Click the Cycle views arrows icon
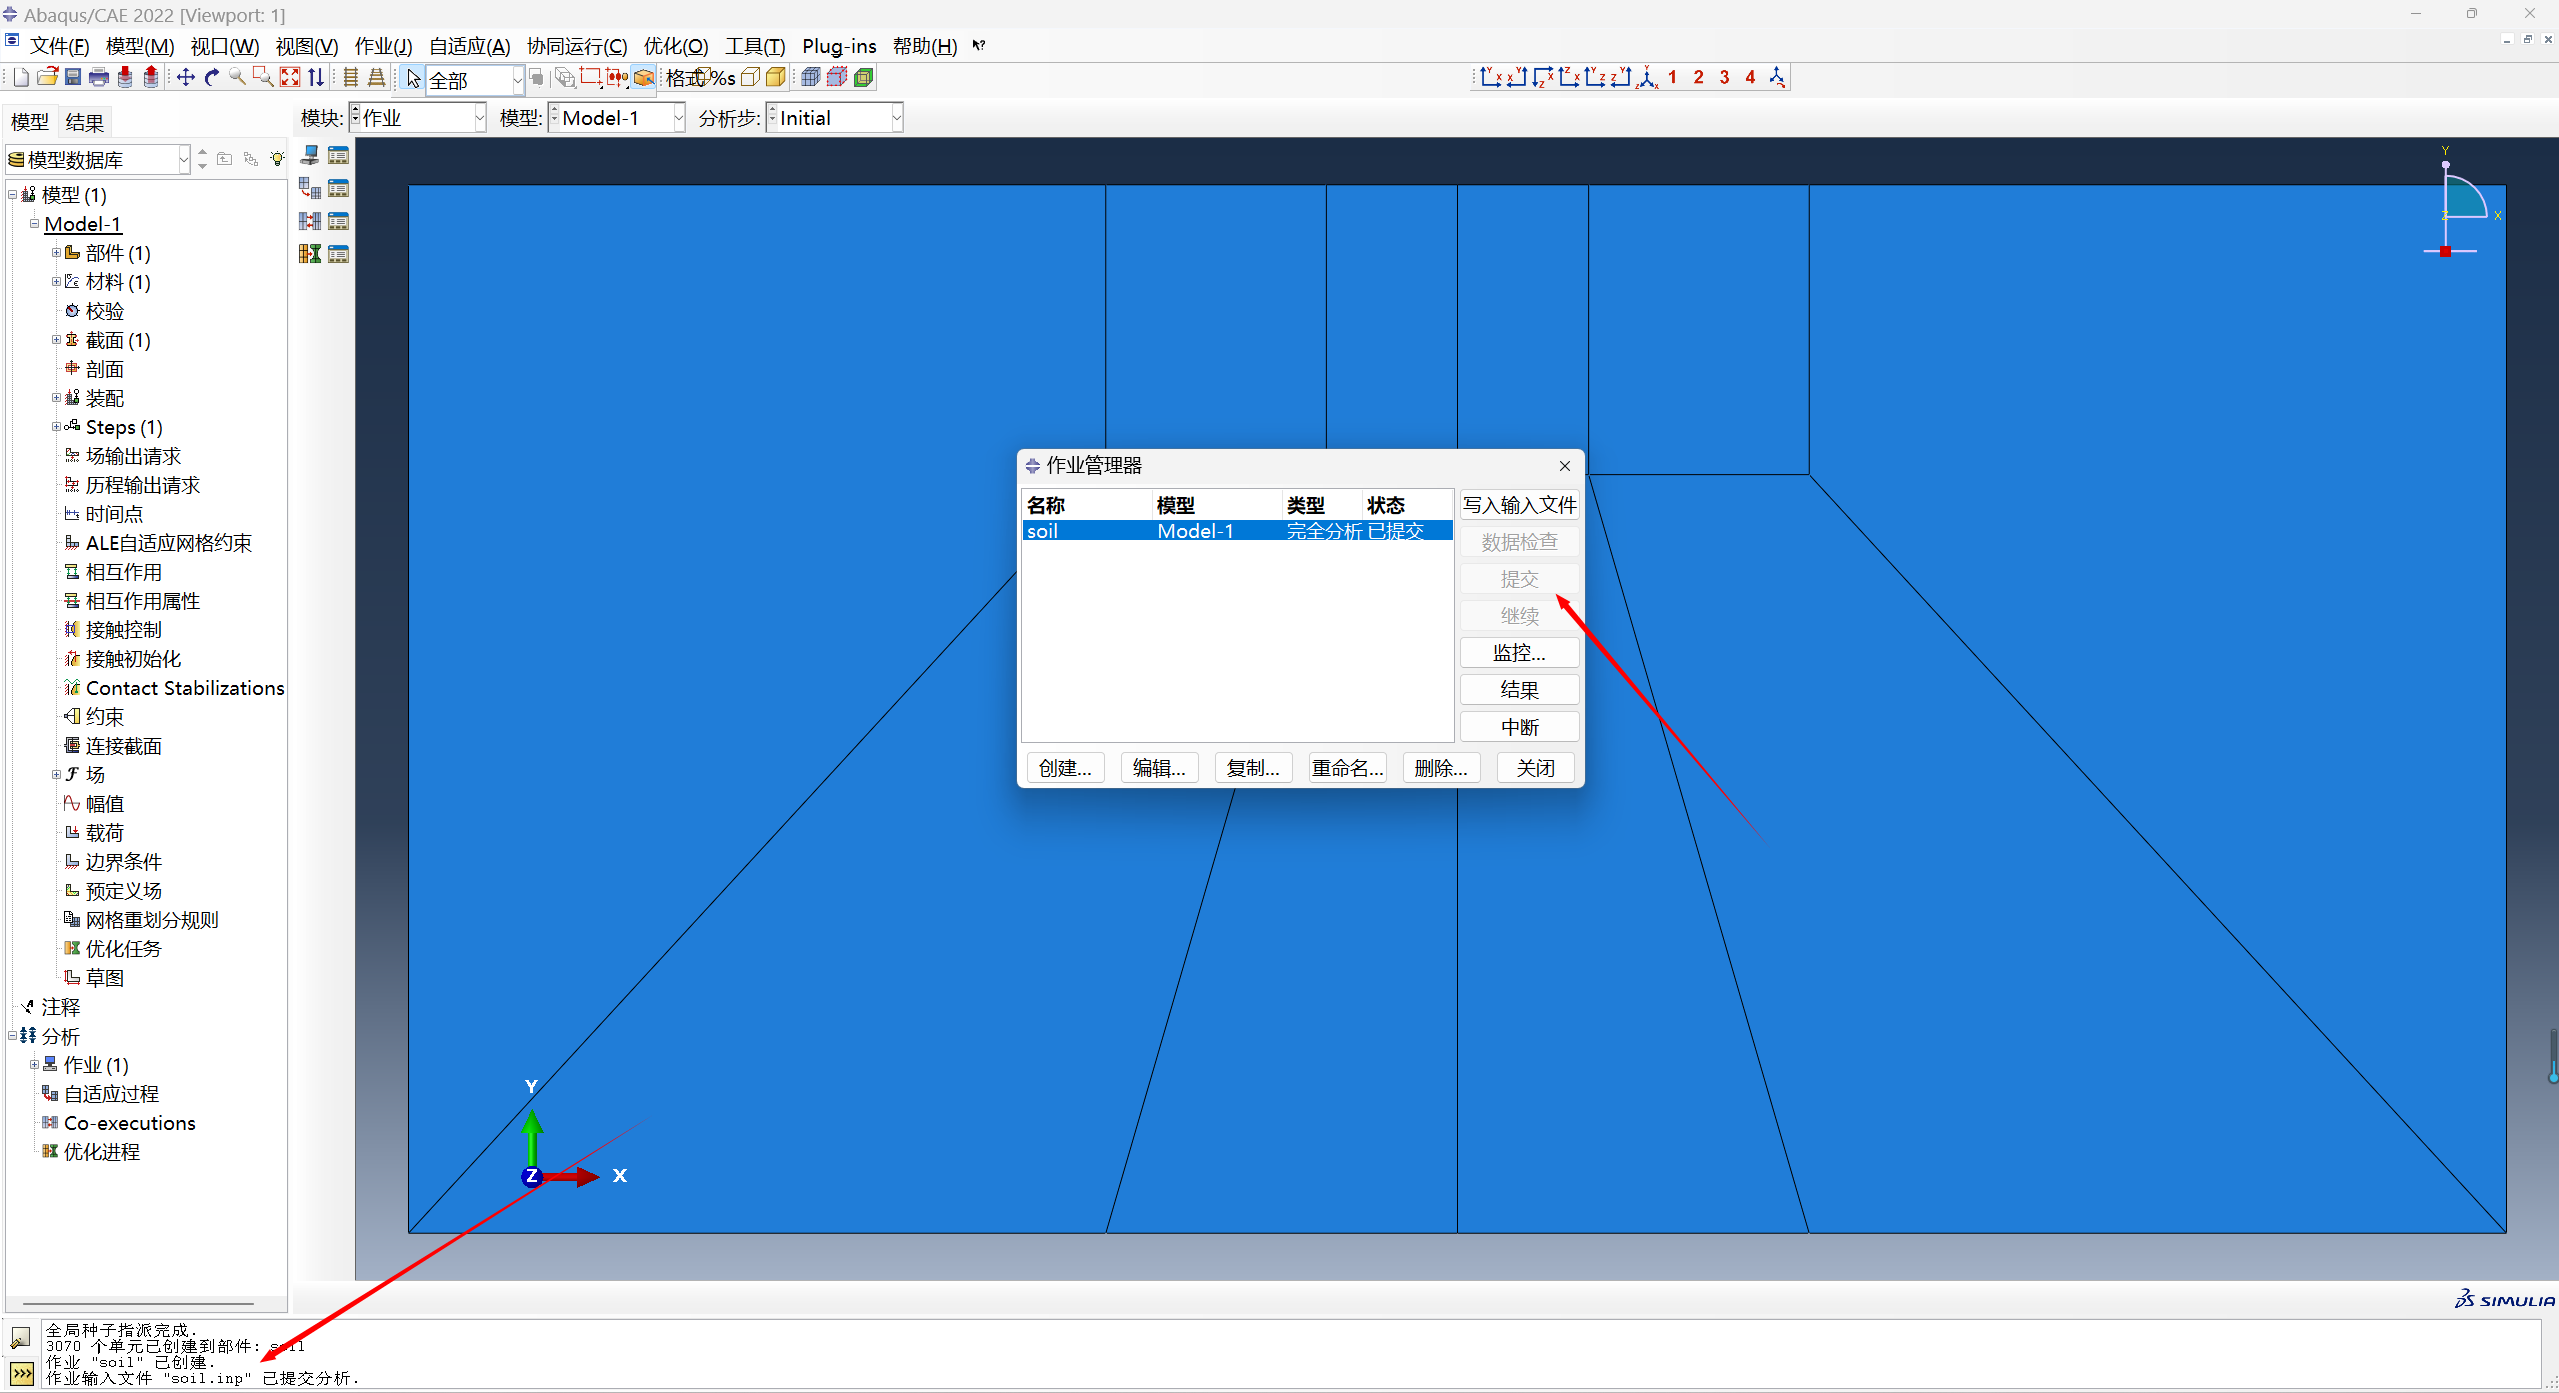The width and height of the screenshot is (2559, 1393). (316, 77)
